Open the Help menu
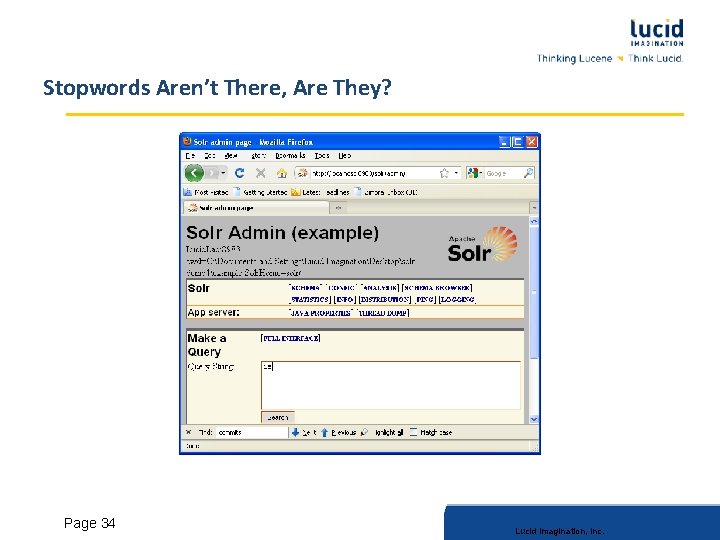Viewport: 720px width, 540px height. tap(345, 156)
